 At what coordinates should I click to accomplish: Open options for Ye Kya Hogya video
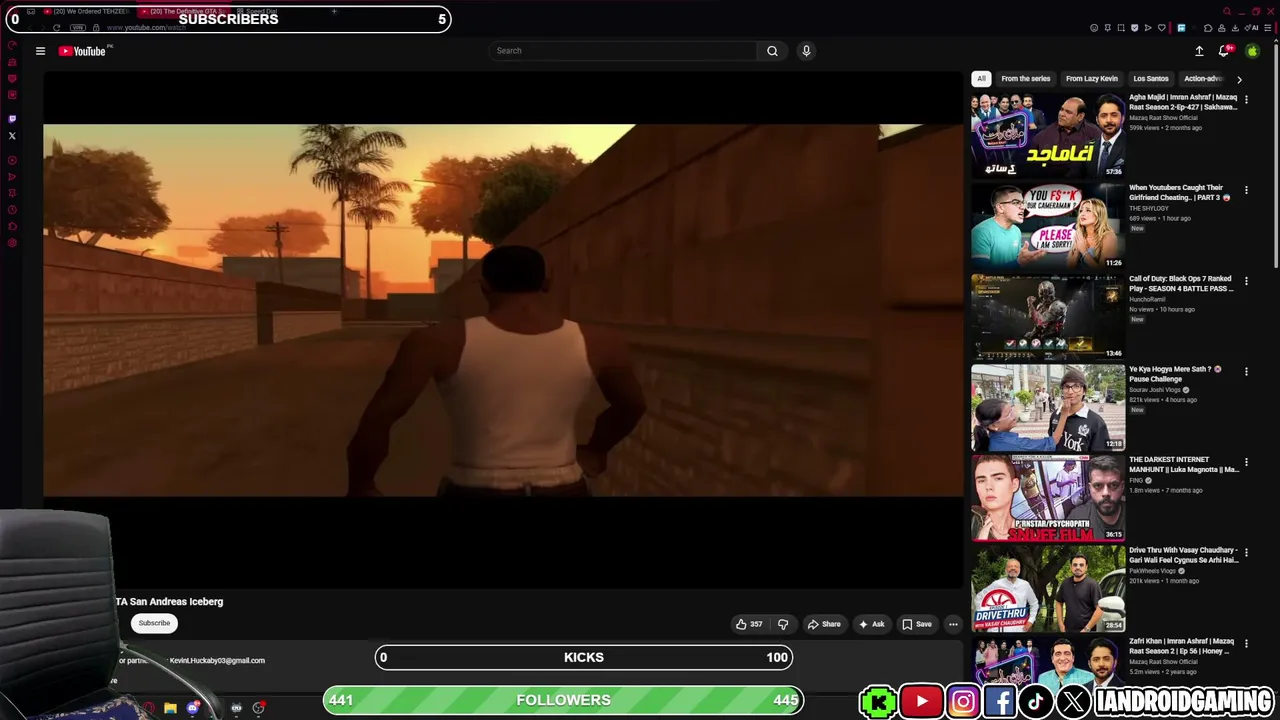click(1246, 372)
